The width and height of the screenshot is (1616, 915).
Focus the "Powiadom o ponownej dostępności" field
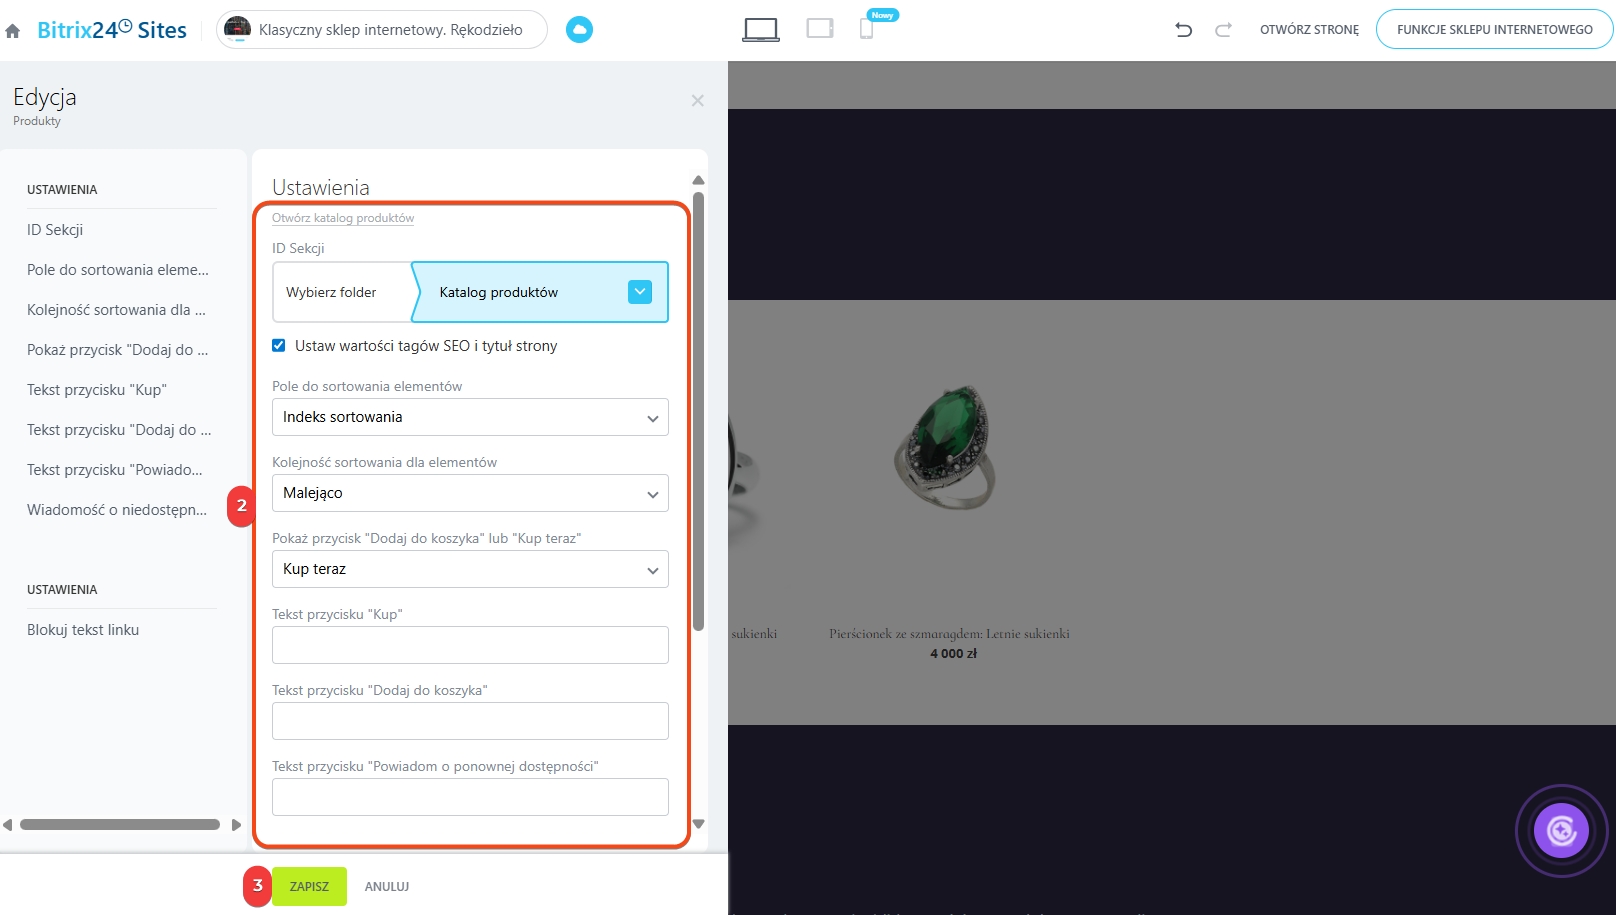click(470, 797)
